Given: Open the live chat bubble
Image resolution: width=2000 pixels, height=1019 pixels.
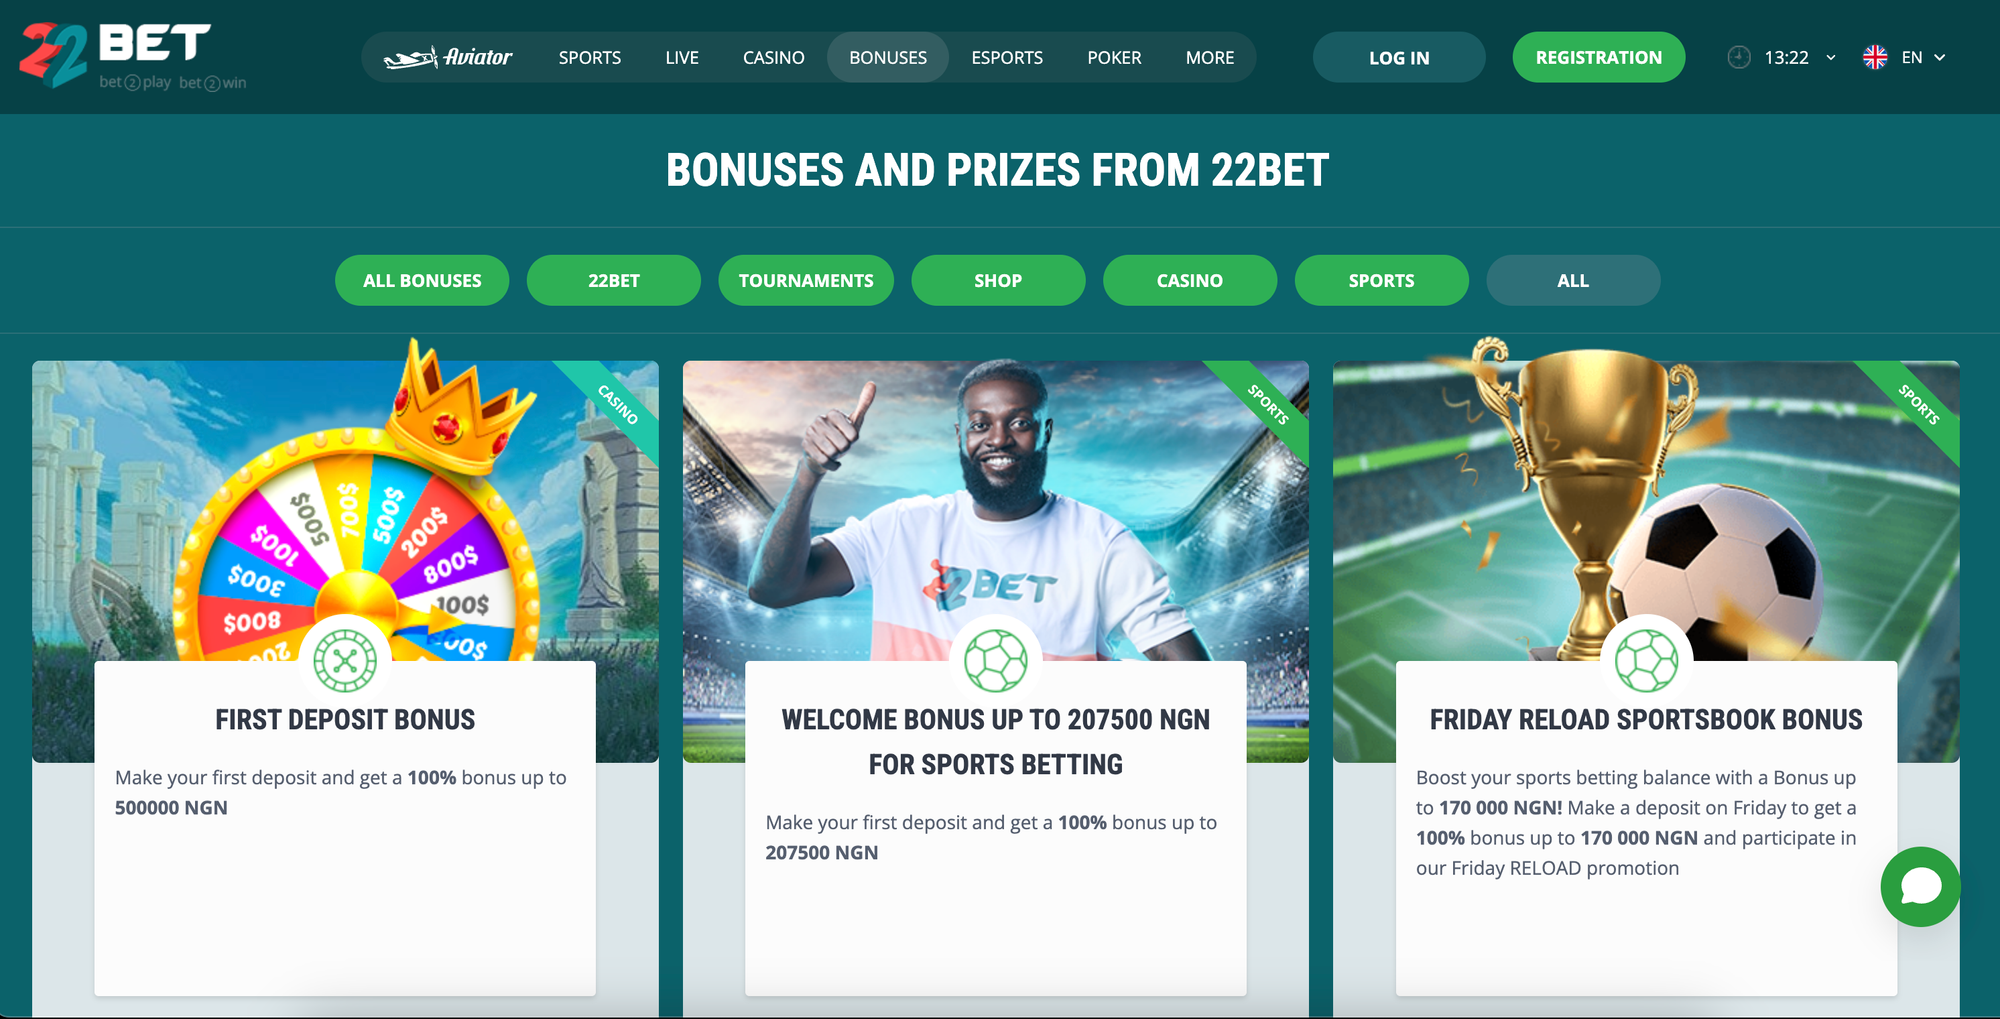Looking at the screenshot, I should (x=1920, y=887).
